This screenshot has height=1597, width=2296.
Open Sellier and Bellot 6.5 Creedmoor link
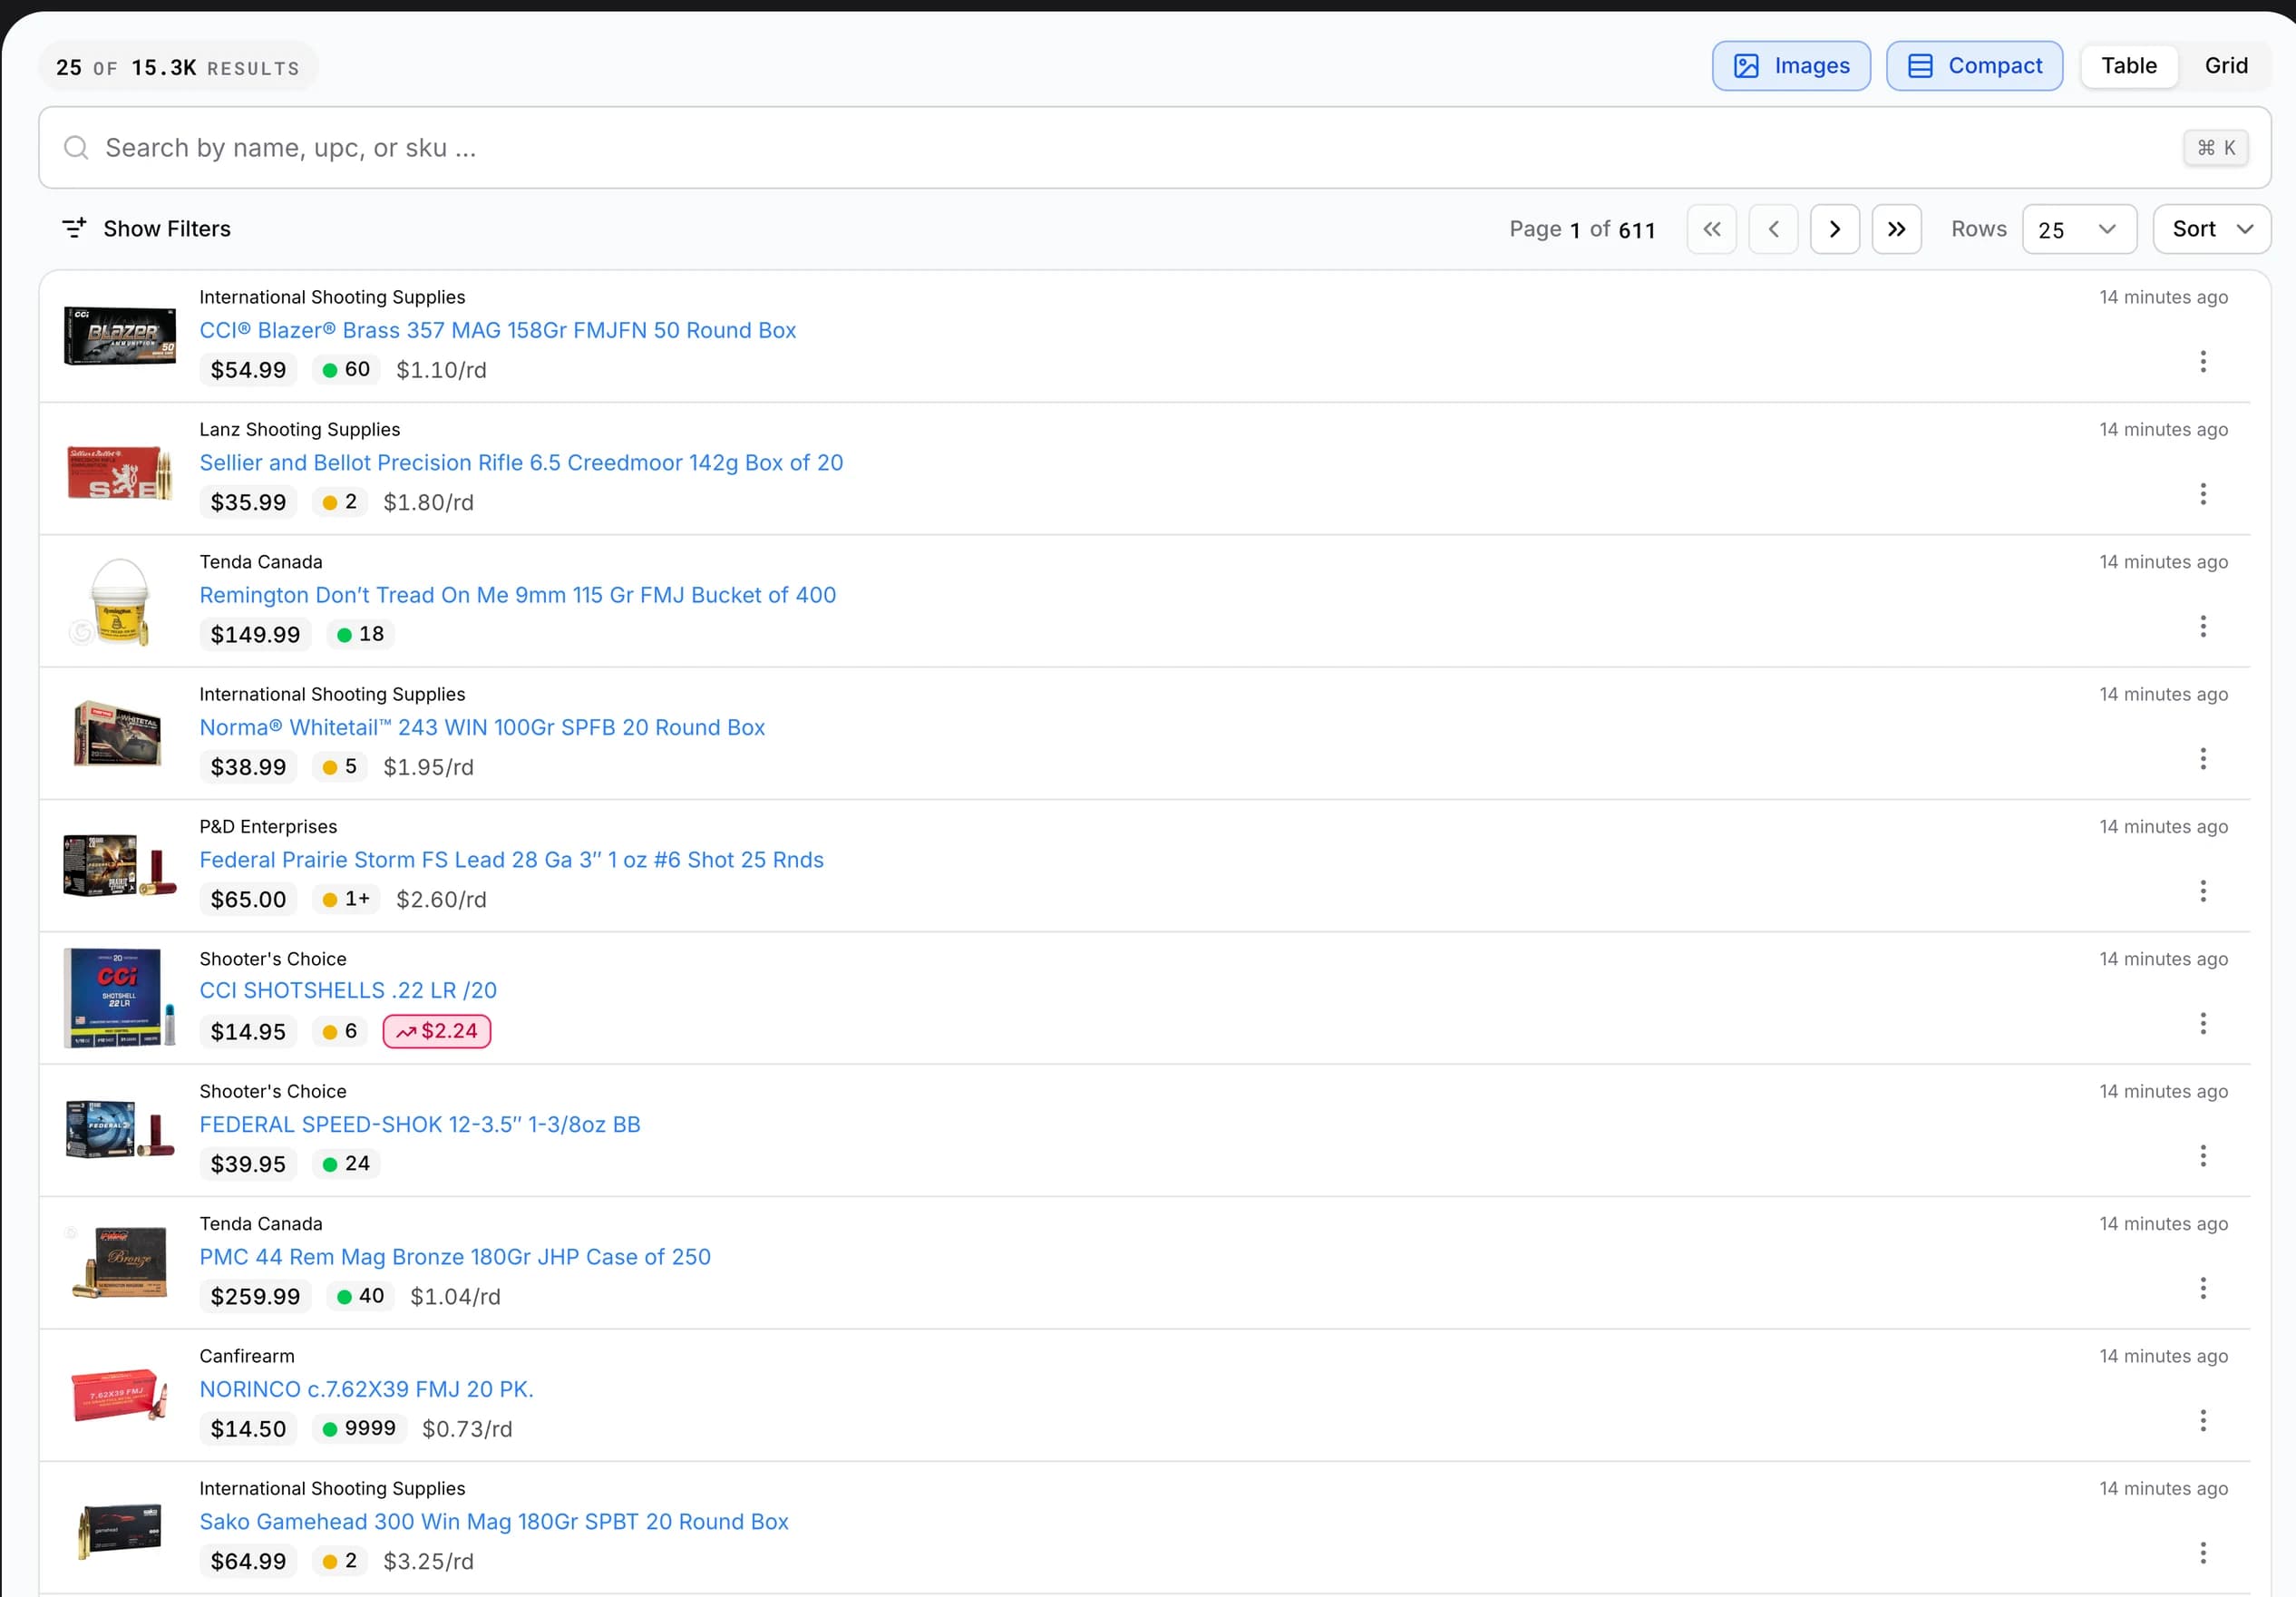(x=521, y=463)
